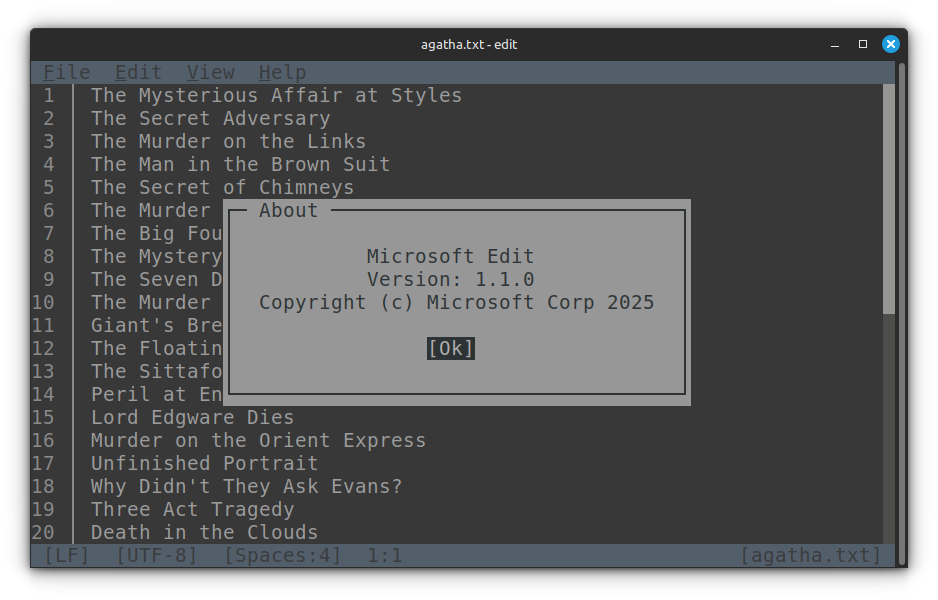Click the [LF] line-ending indicator in status bar
938x600 pixels.
pos(64,555)
